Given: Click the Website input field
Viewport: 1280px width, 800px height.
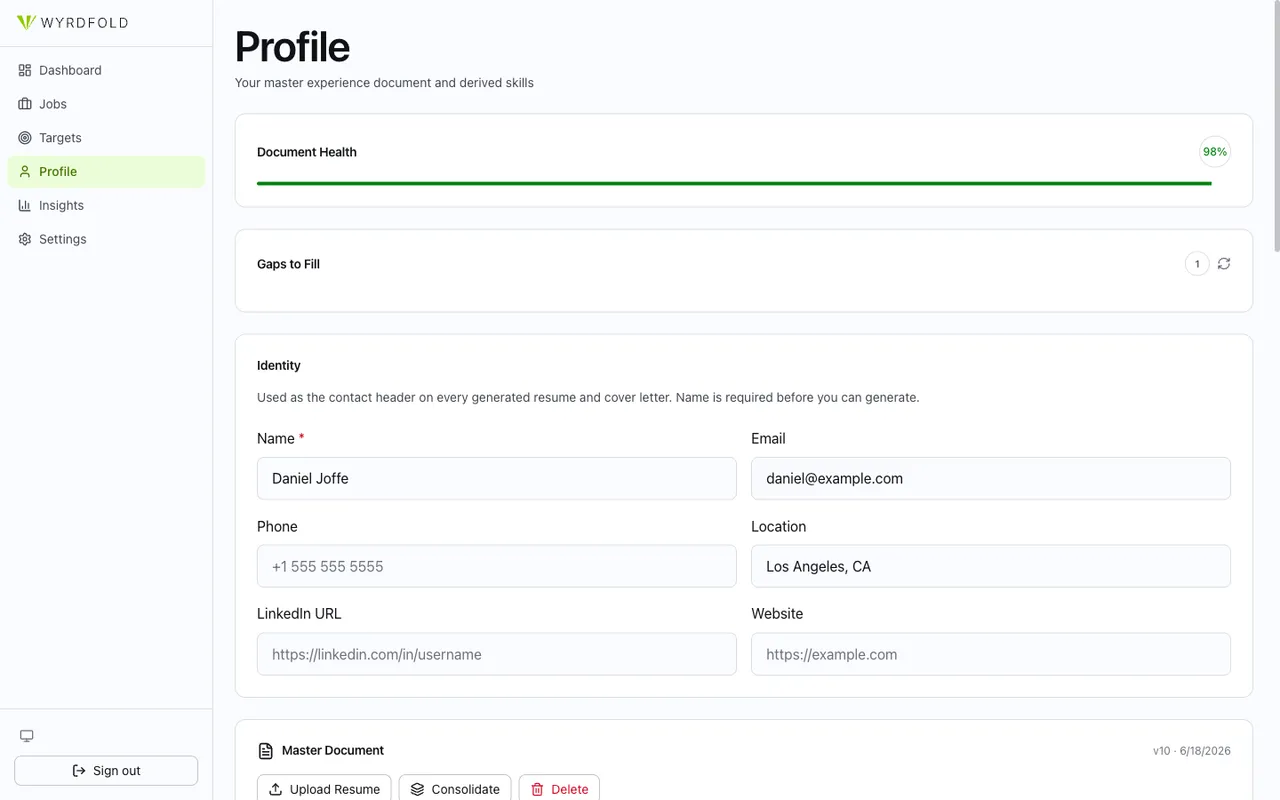Looking at the screenshot, I should tap(991, 654).
